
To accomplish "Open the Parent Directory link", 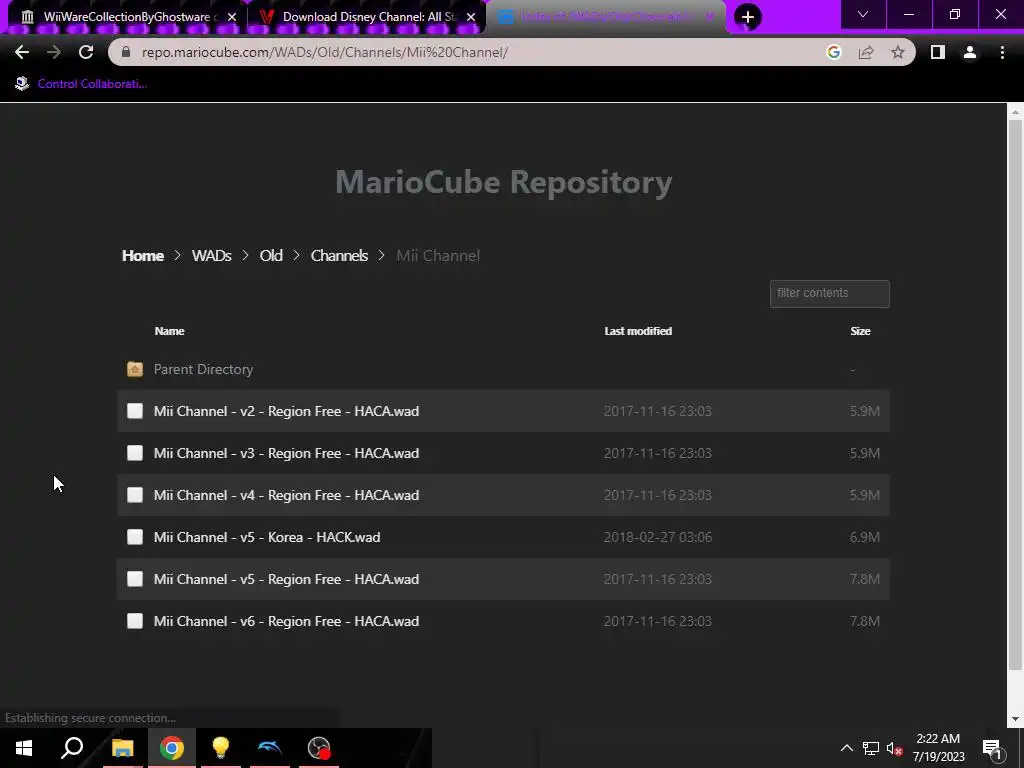I will click(203, 369).
